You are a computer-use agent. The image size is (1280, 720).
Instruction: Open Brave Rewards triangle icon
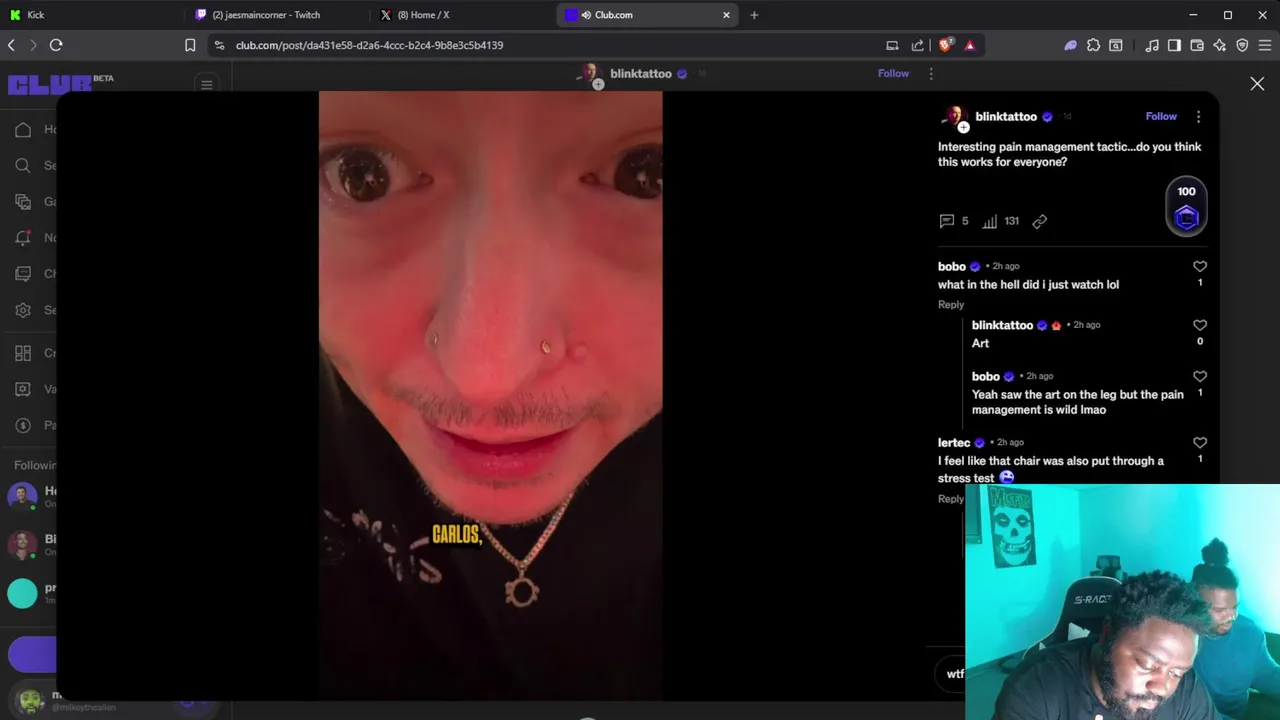[x=970, y=45]
